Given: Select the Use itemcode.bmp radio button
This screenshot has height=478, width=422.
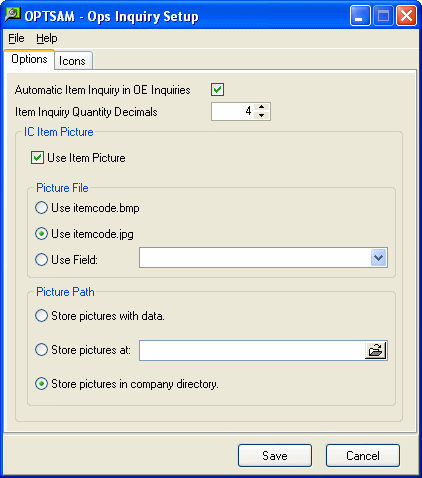Looking at the screenshot, I should [x=41, y=208].
